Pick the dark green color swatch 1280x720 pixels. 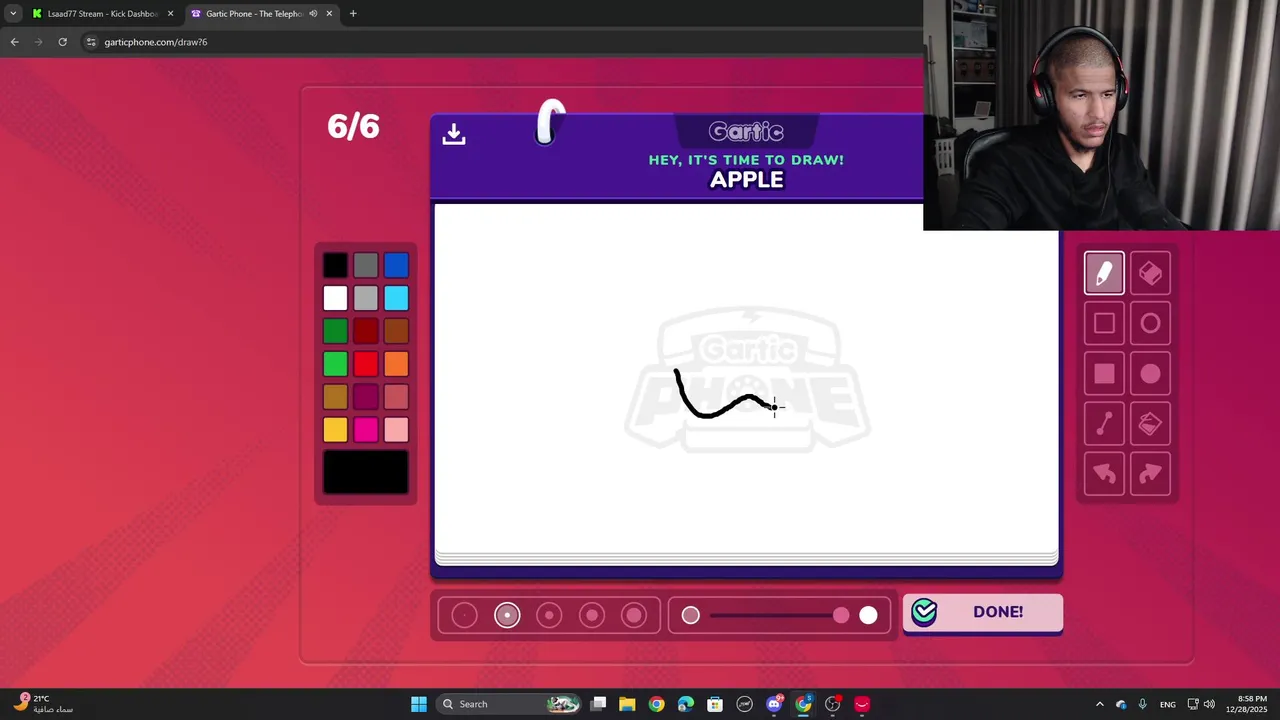click(335, 331)
